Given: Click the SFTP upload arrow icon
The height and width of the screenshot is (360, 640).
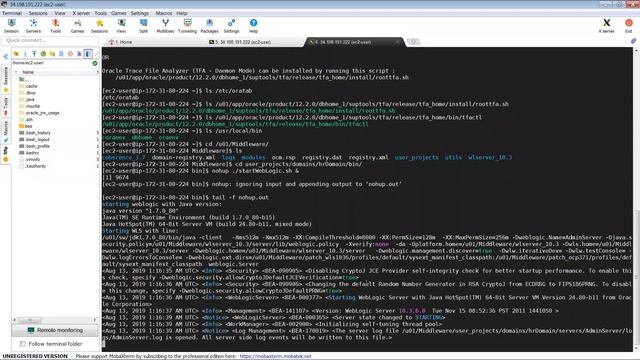Looking at the screenshot, I should click(x=34, y=53).
